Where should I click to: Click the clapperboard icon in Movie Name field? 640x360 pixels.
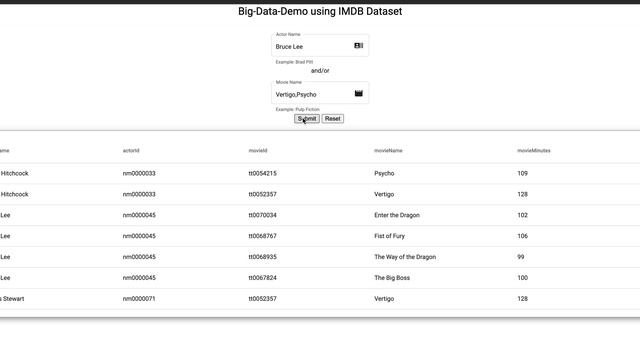358,93
